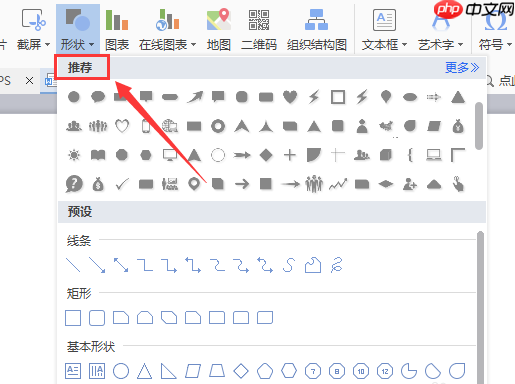Viewport: 515px width, 384px height.
Task: Open the 二维码 QR code tool
Action: tap(259, 29)
